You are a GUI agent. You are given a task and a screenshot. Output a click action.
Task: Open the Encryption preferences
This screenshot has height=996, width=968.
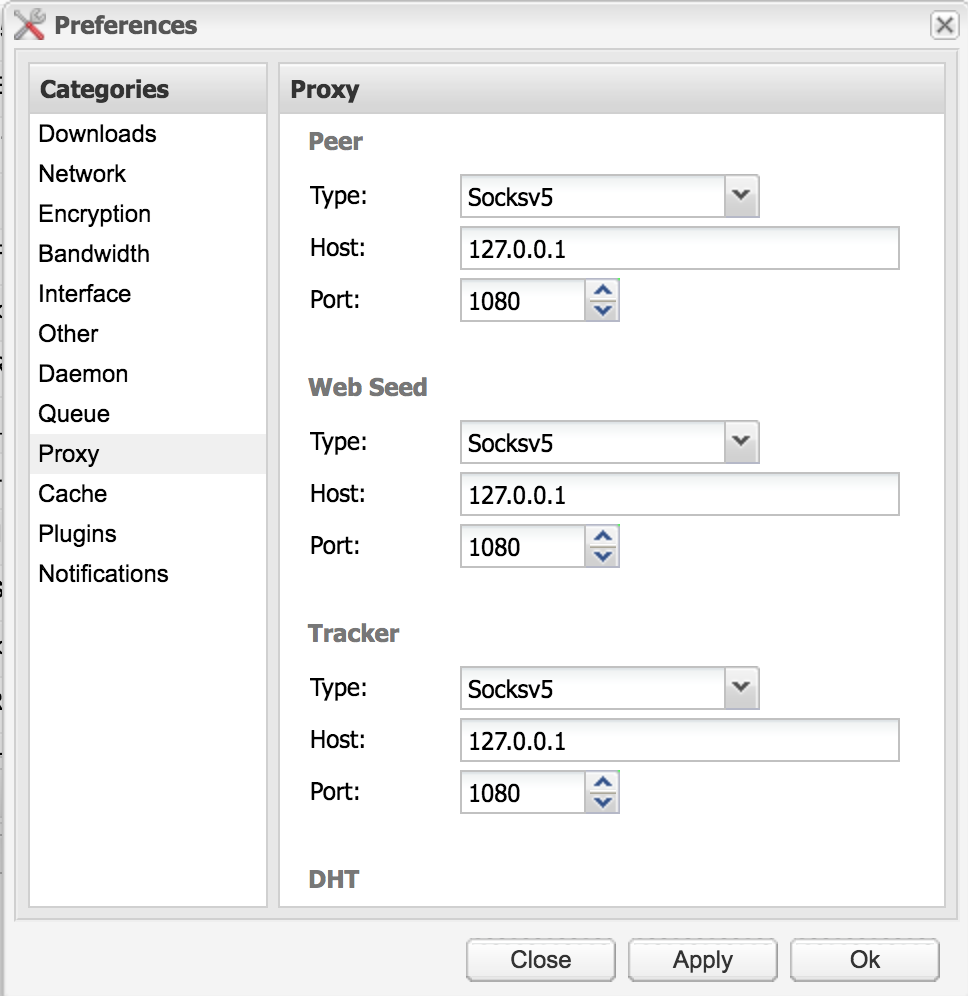94,214
